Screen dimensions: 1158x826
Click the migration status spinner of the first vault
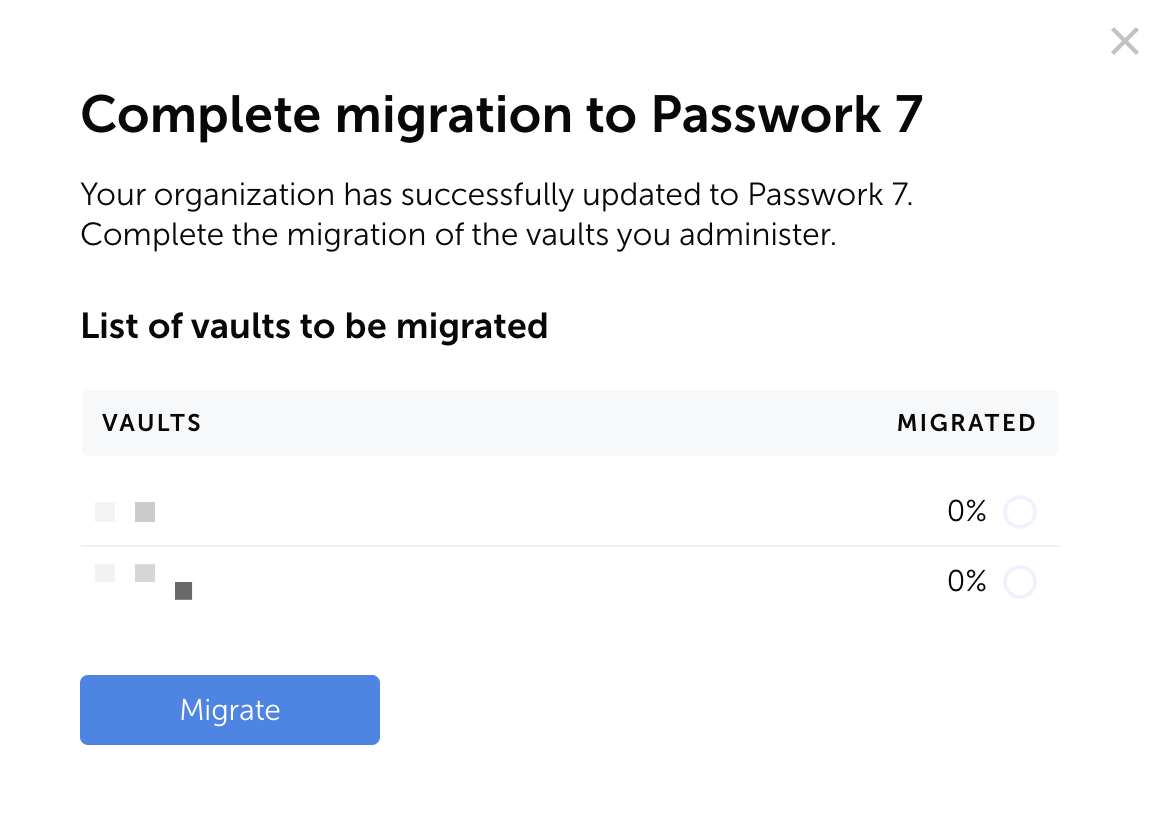[x=1020, y=512]
